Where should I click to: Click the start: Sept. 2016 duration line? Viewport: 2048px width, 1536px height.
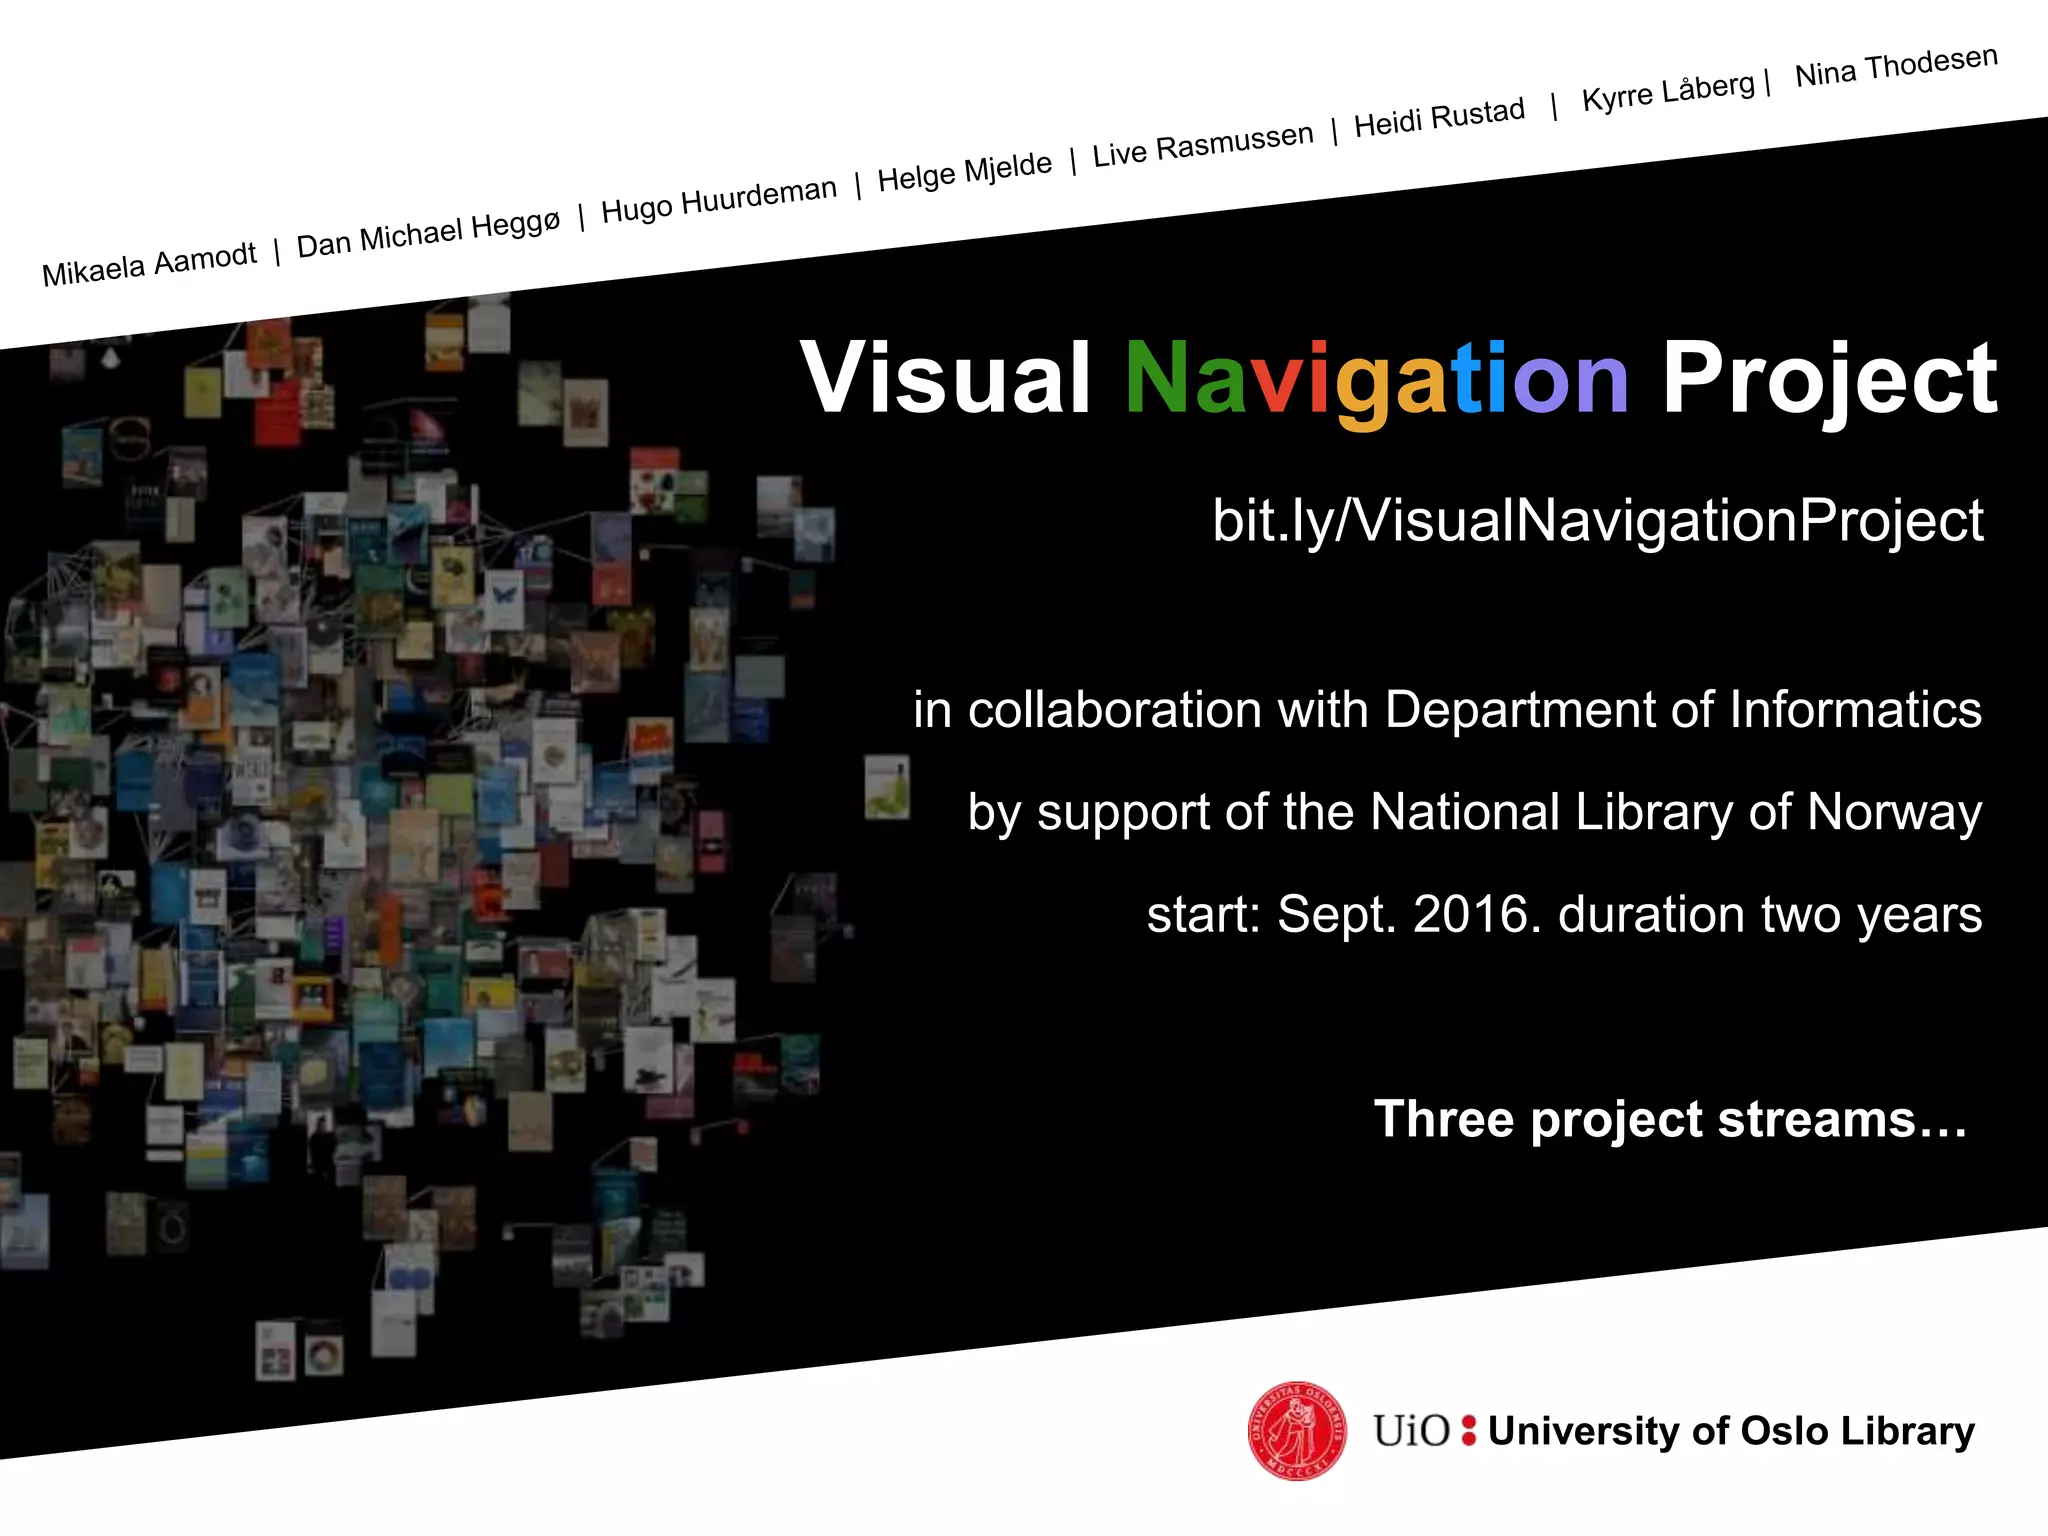click(1563, 914)
